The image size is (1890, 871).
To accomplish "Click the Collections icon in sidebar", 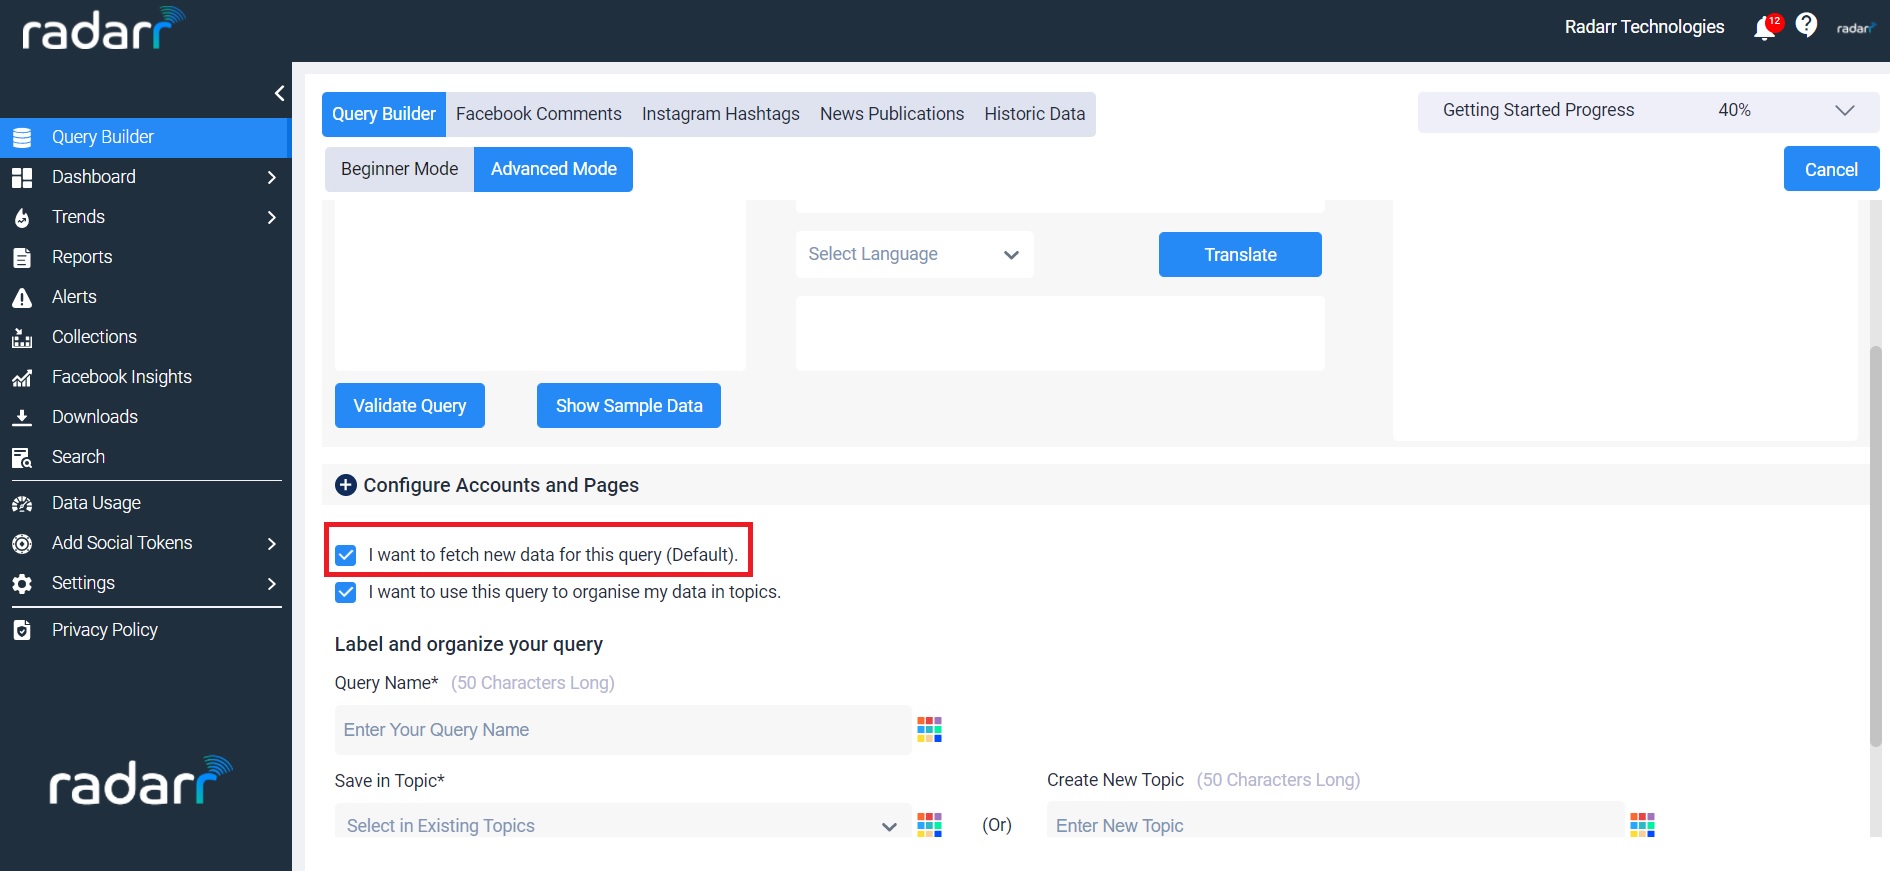I will [22, 338].
